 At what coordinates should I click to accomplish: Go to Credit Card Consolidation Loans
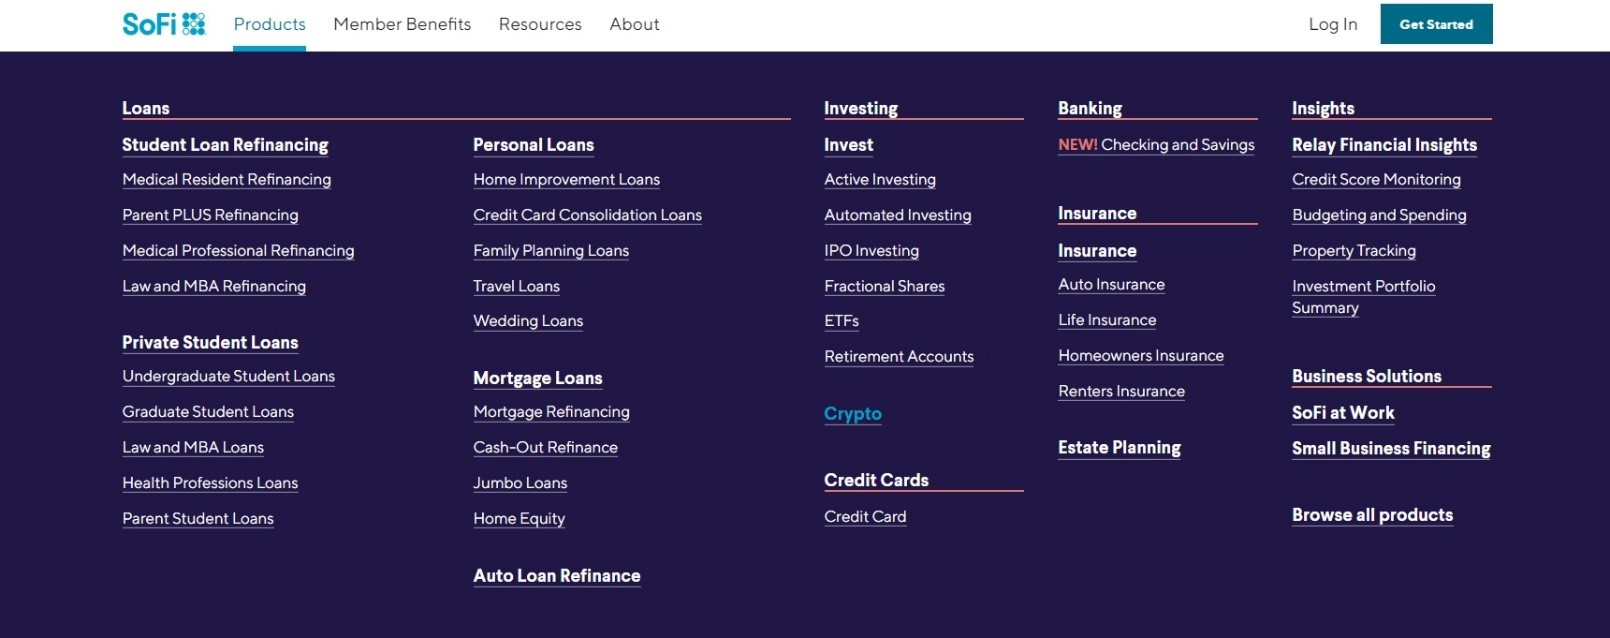(x=587, y=215)
